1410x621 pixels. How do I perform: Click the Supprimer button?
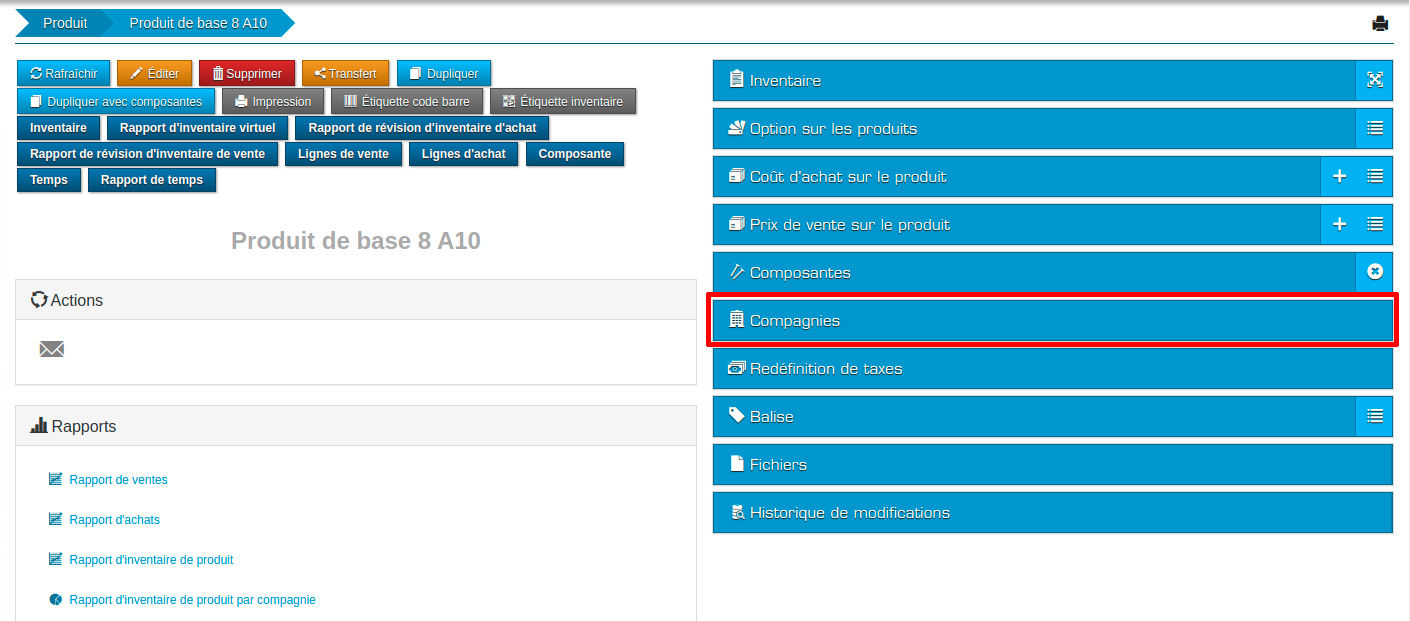(x=246, y=72)
